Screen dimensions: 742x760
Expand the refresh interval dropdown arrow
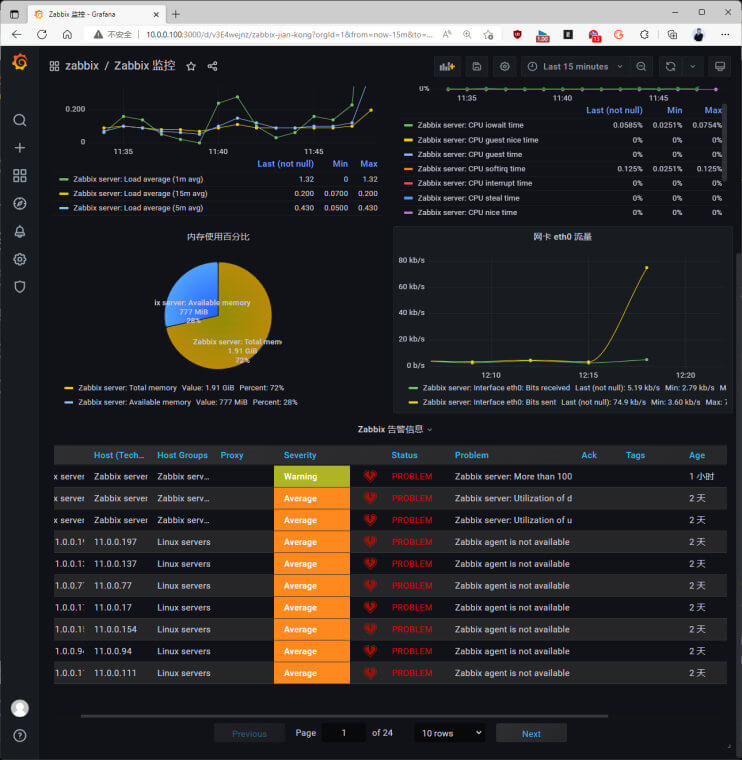693,66
